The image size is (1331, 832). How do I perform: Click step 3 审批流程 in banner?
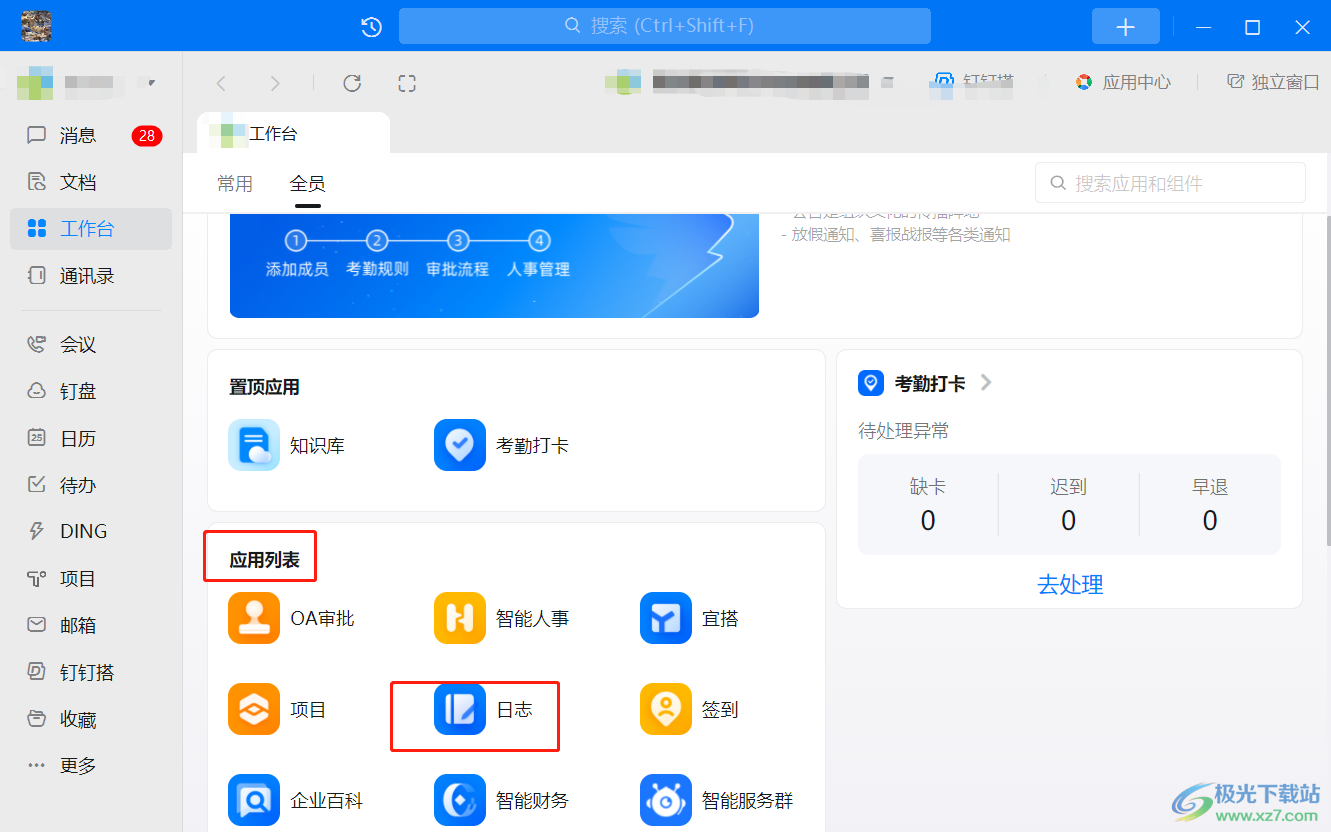click(457, 255)
